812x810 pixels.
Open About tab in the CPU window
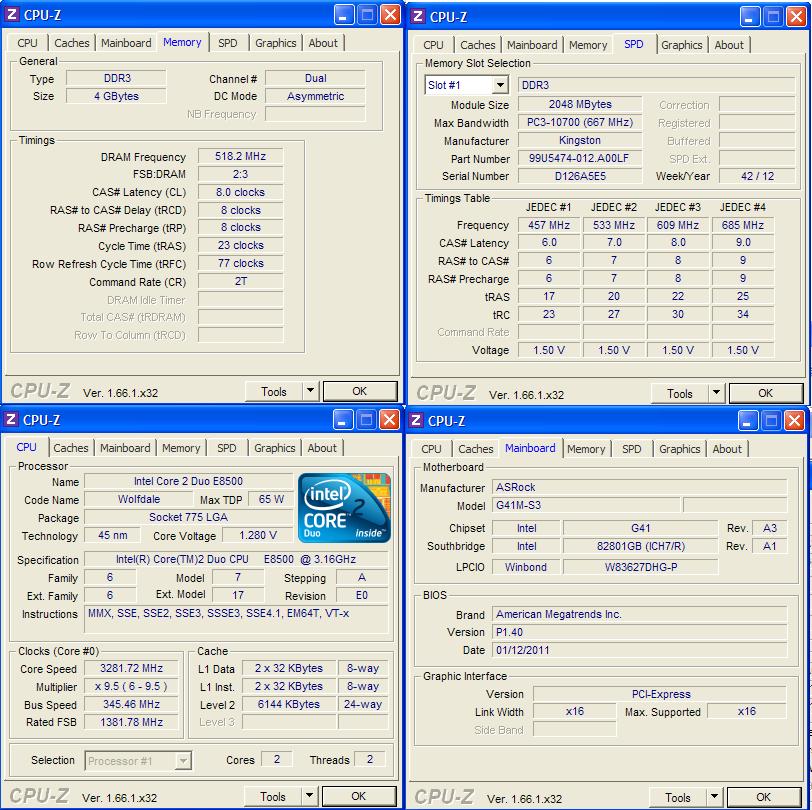click(x=322, y=448)
